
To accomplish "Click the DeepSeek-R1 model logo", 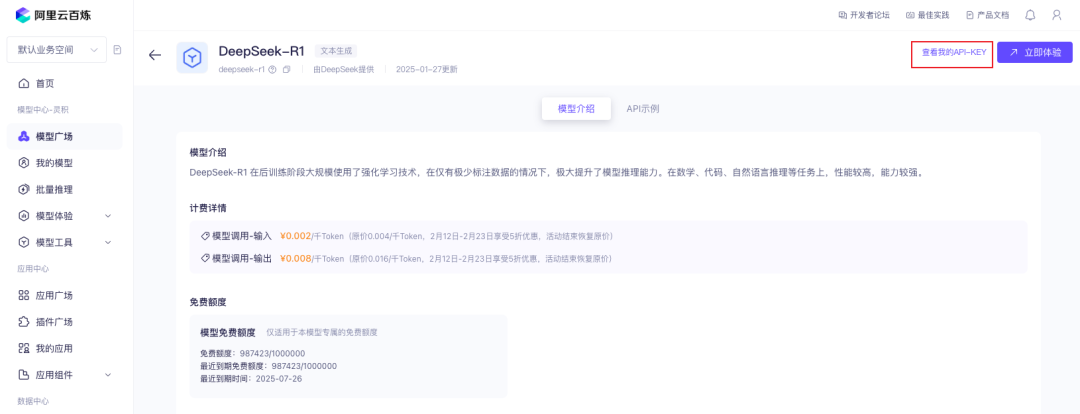I will point(192,58).
